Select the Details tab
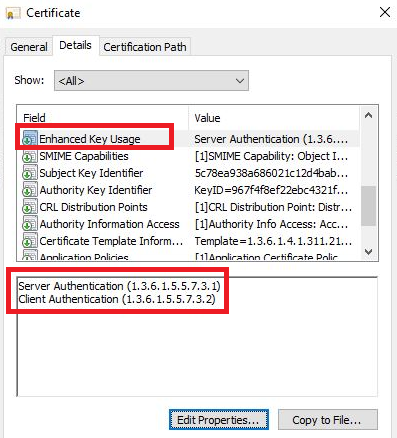 coord(75,45)
